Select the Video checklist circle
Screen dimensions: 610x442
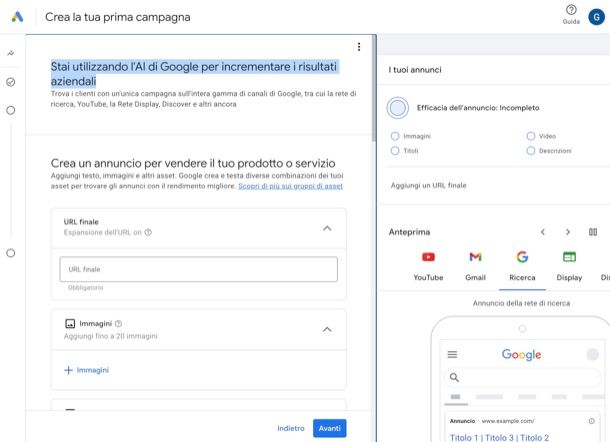click(531, 136)
